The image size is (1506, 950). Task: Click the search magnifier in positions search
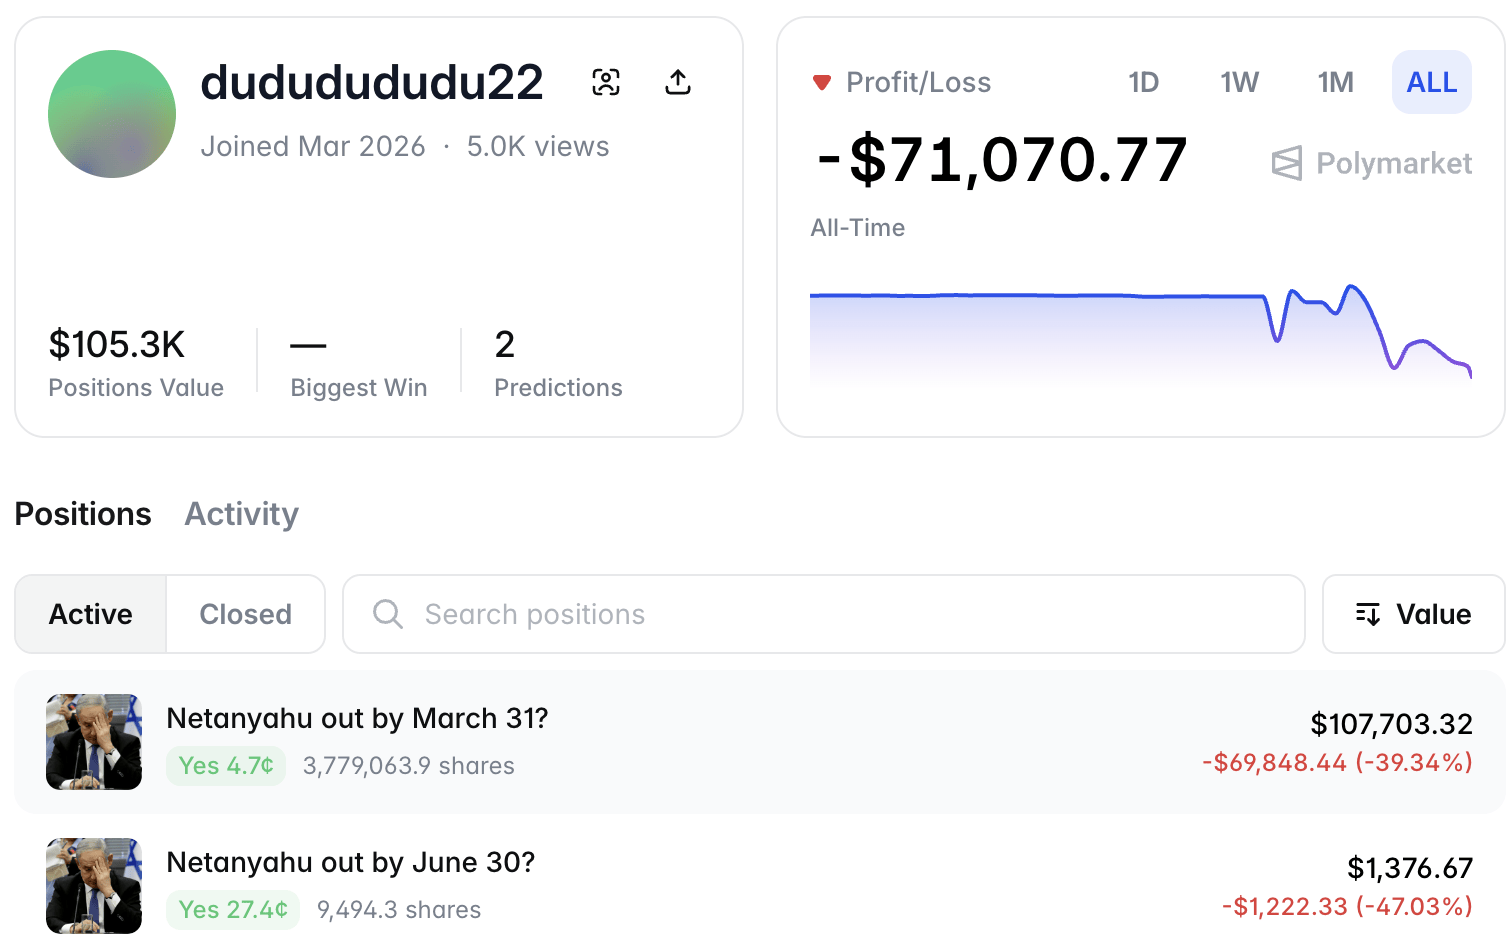click(x=386, y=614)
